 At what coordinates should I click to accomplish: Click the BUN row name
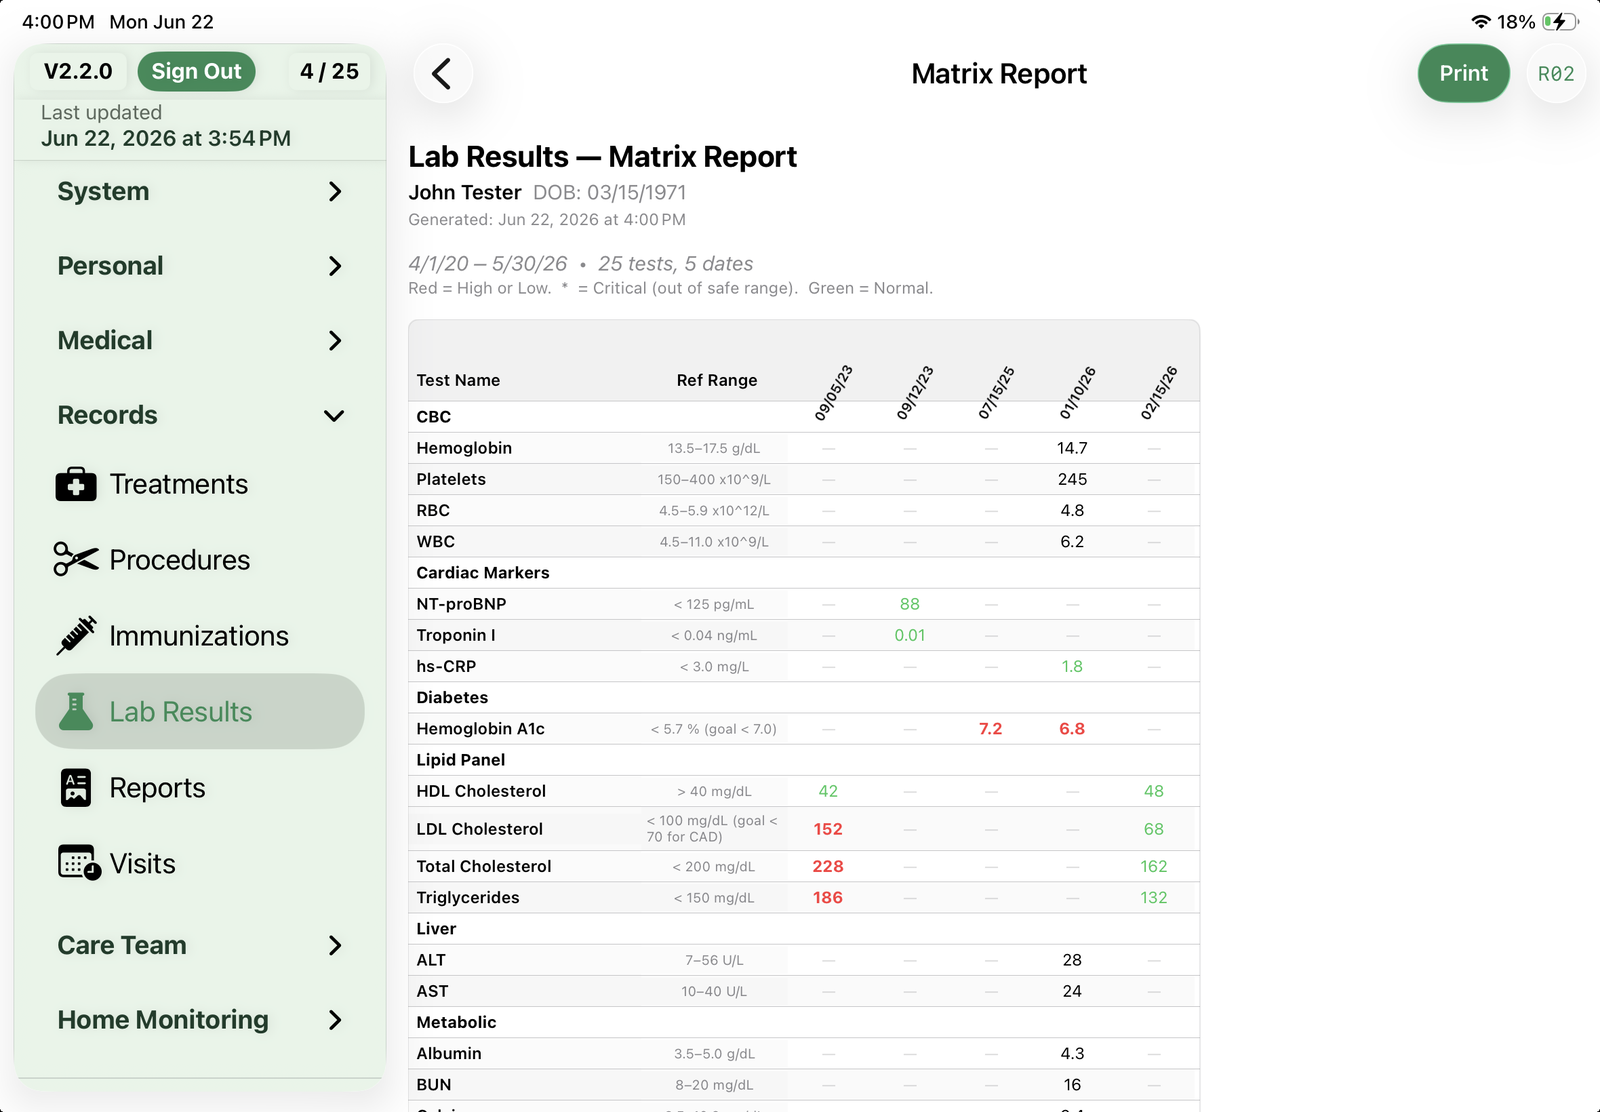[434, 1084]
